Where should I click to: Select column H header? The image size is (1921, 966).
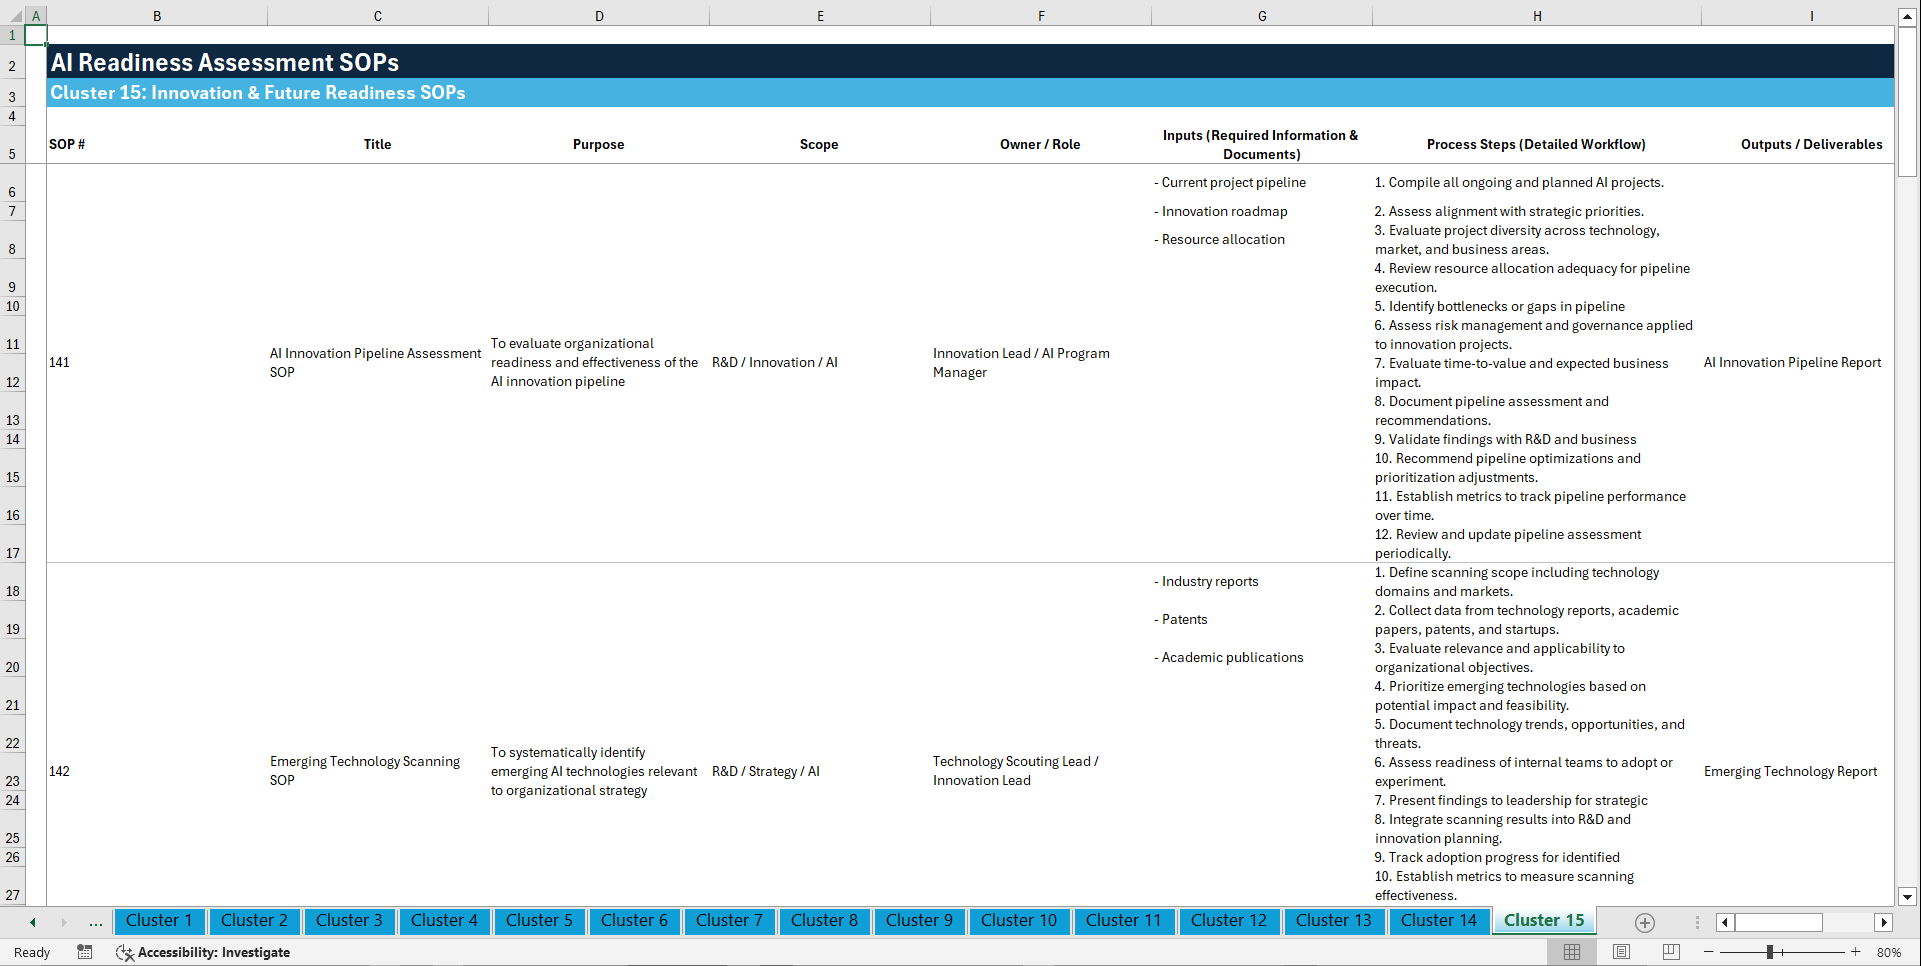(x=1537, y=15)
